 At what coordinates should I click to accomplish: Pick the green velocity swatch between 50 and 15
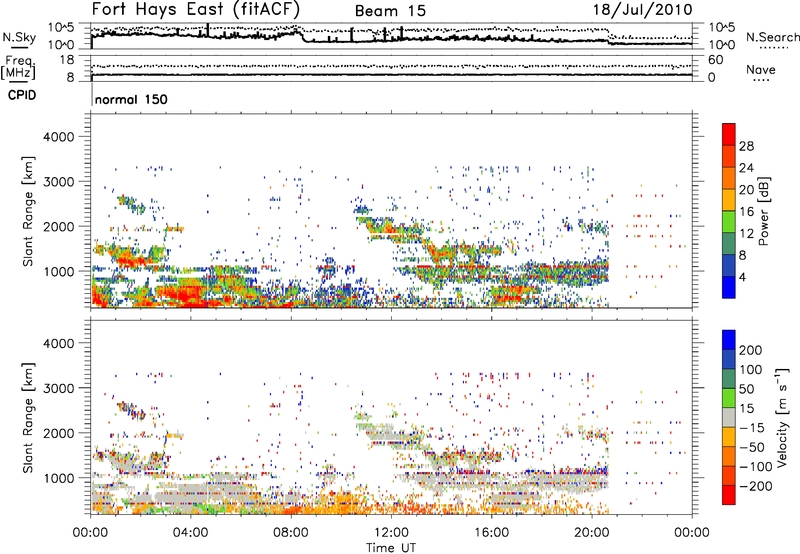click(729, 398)
